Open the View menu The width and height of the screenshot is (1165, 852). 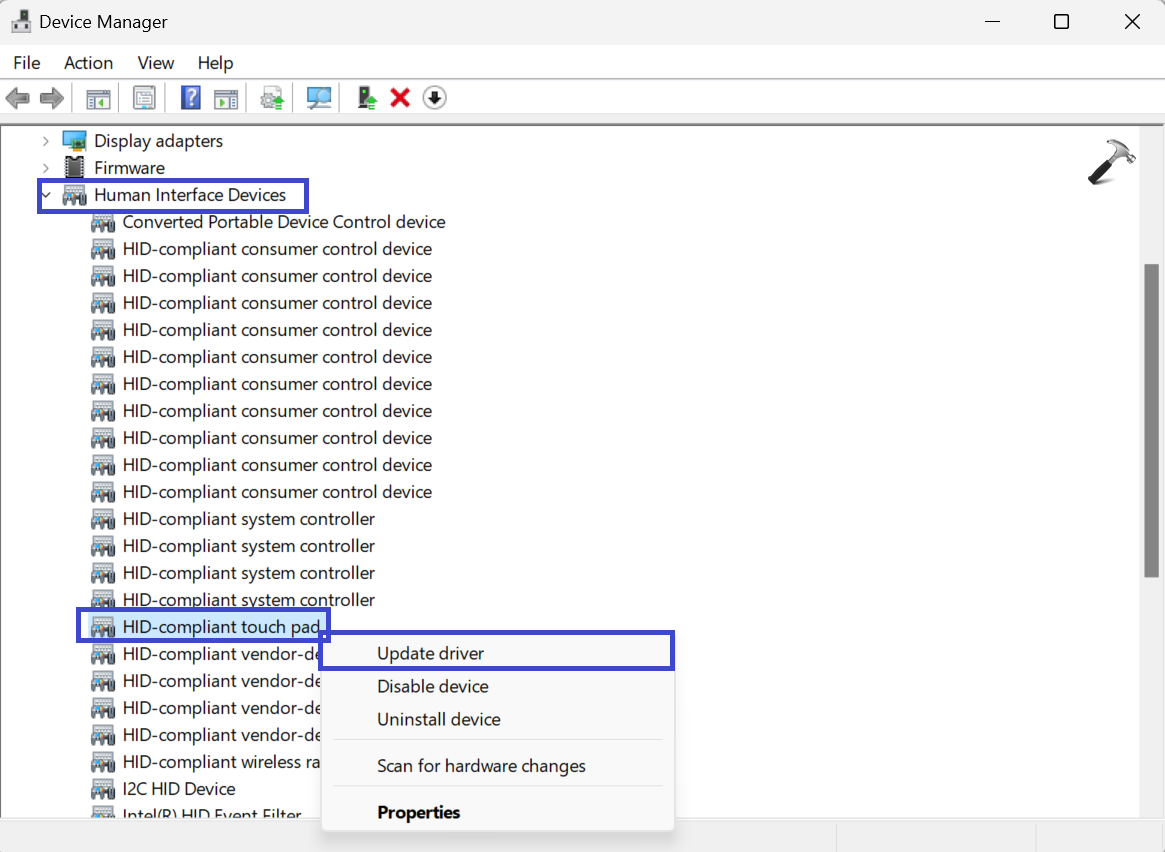click(155, 63)
